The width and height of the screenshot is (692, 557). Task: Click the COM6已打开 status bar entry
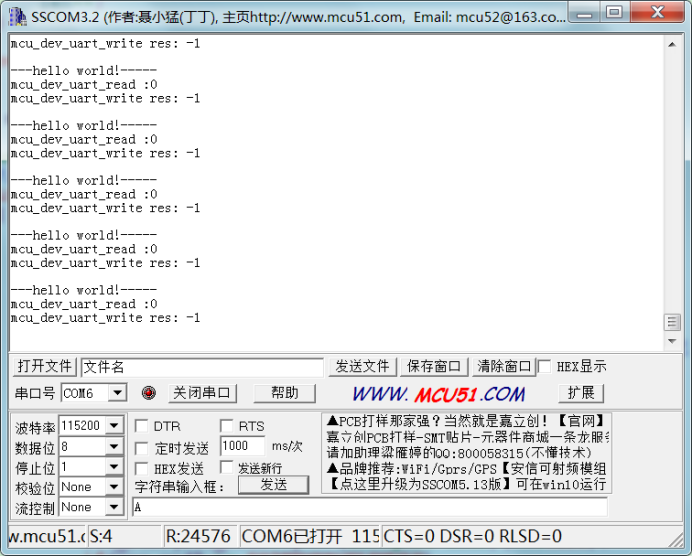tap(310, 536)
